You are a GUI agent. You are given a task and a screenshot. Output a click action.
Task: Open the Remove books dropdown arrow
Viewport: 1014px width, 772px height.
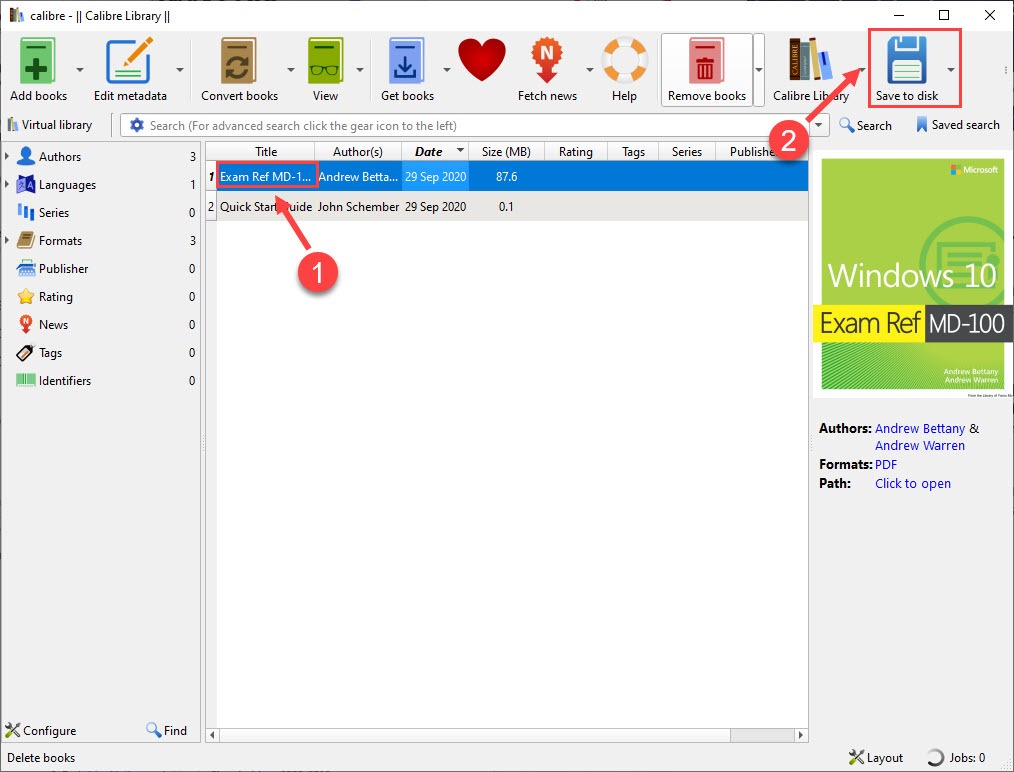tap(759, 69)
